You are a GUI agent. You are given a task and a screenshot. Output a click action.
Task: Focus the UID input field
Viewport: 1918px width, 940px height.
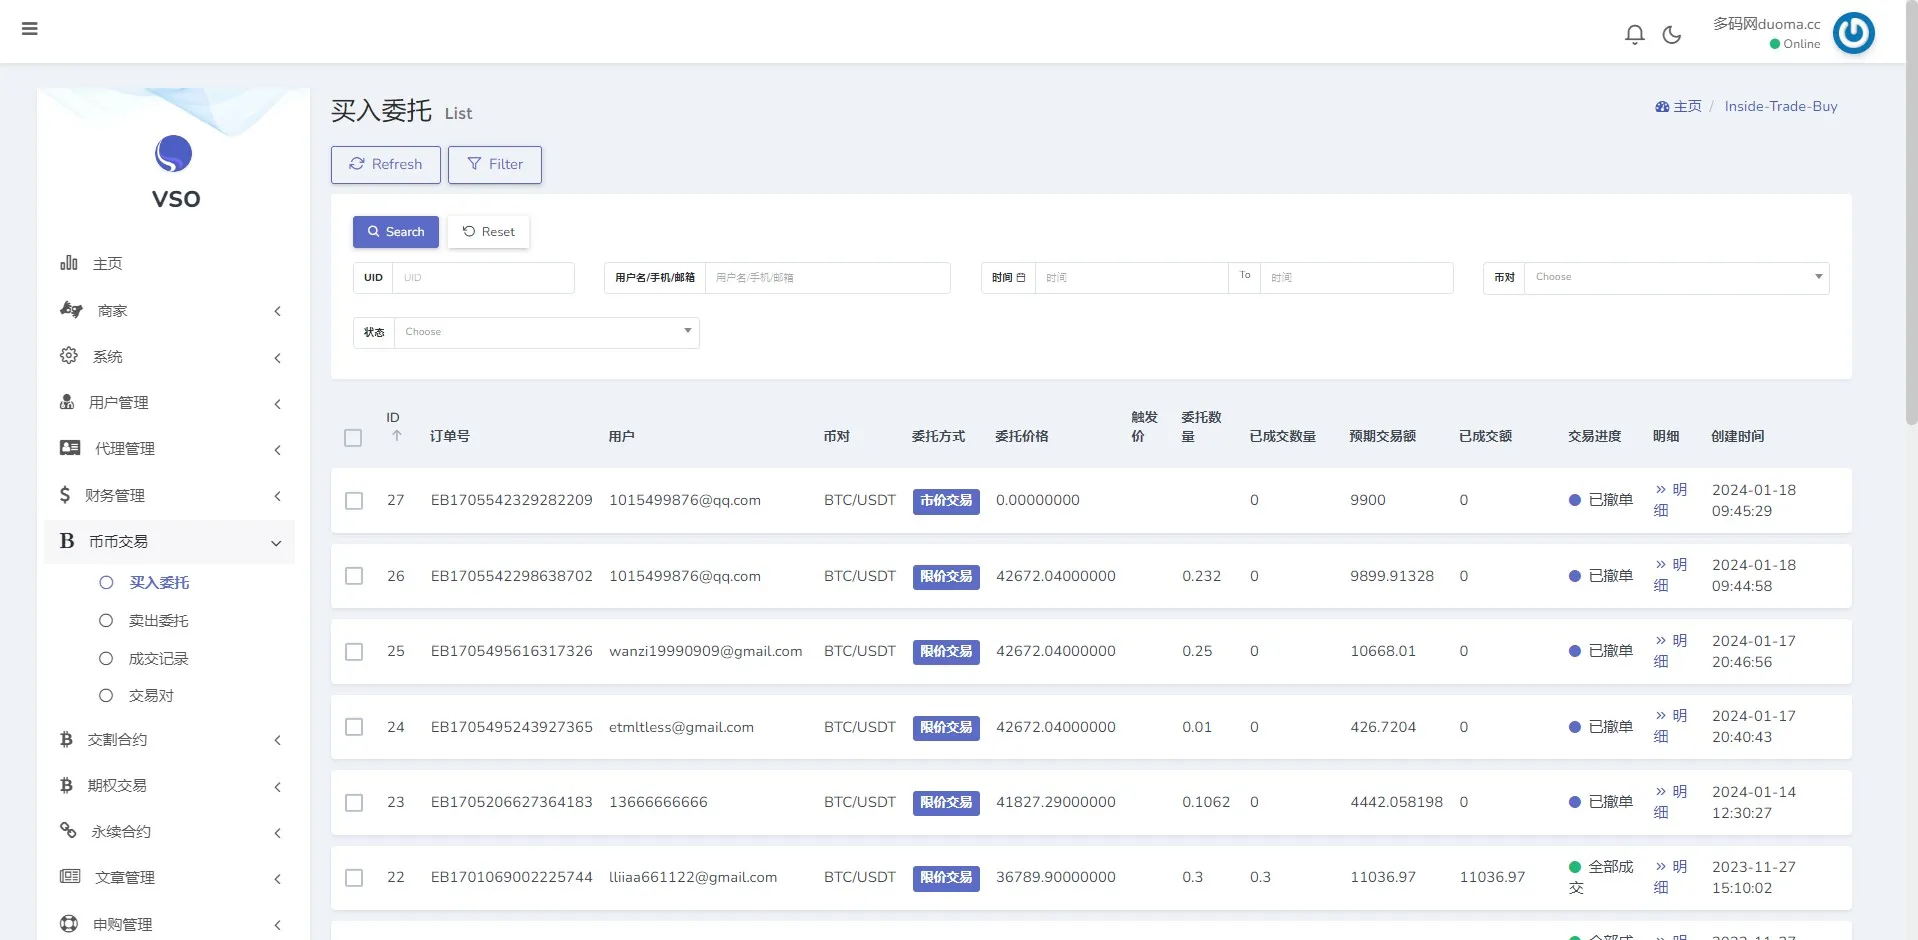(482, 278)
